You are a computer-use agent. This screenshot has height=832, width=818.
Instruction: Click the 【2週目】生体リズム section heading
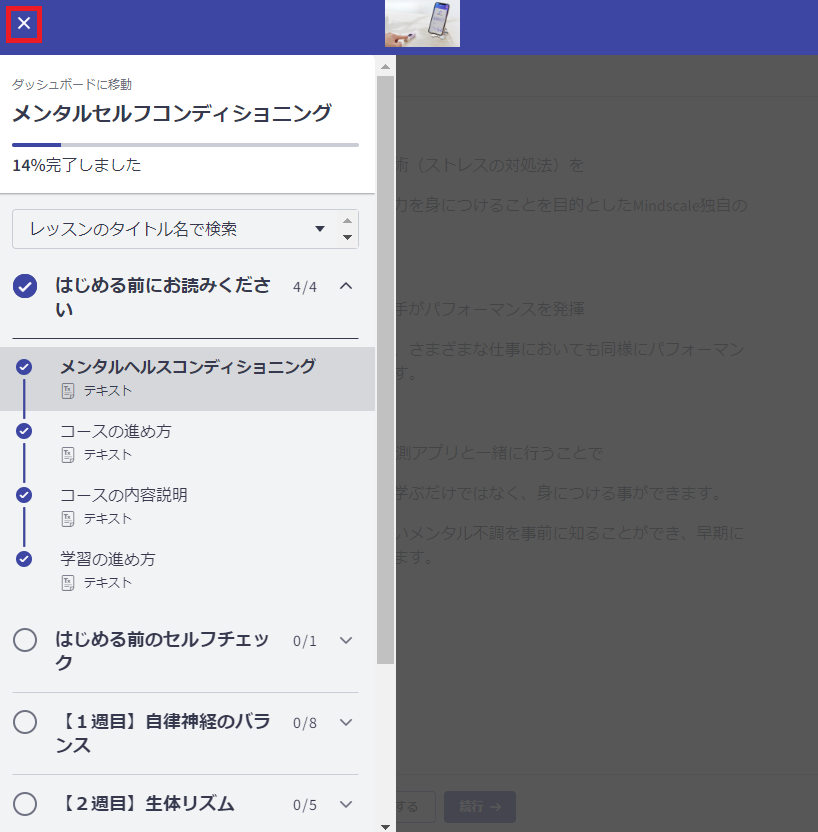click(145, 804)
